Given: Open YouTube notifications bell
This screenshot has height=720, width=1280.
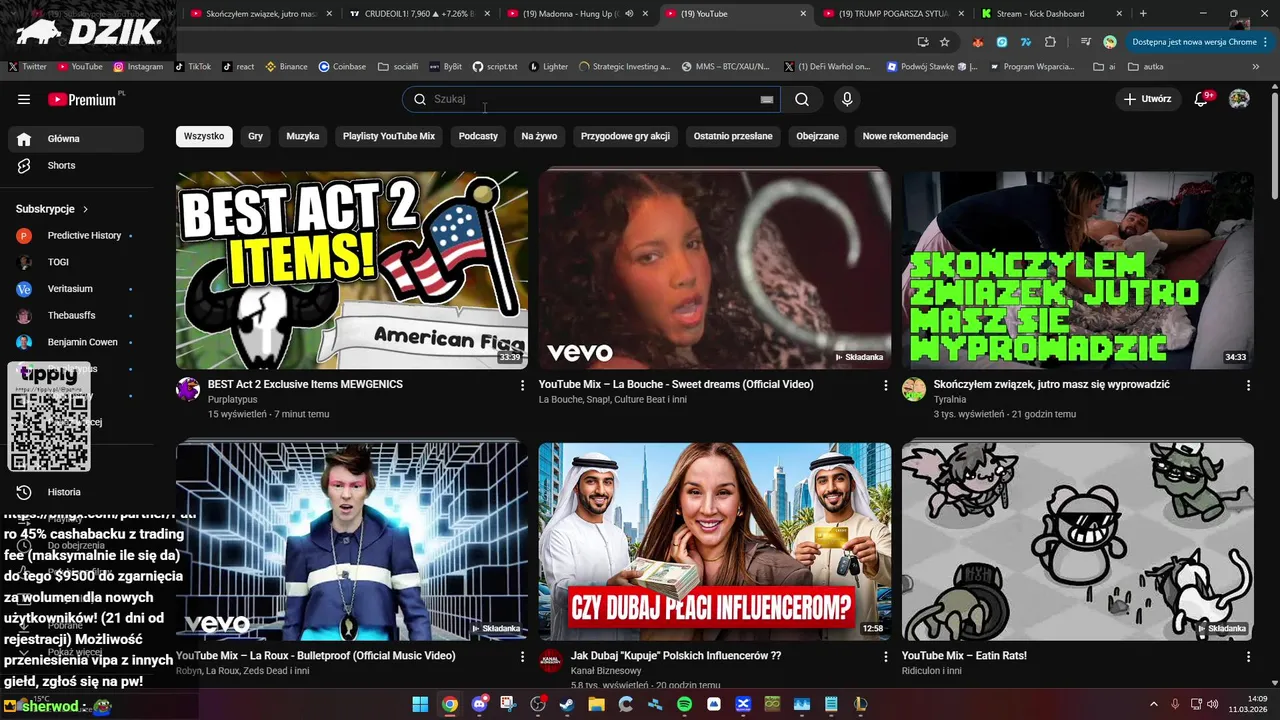Looking at the screenshot, I should (x=1202, y=99).
